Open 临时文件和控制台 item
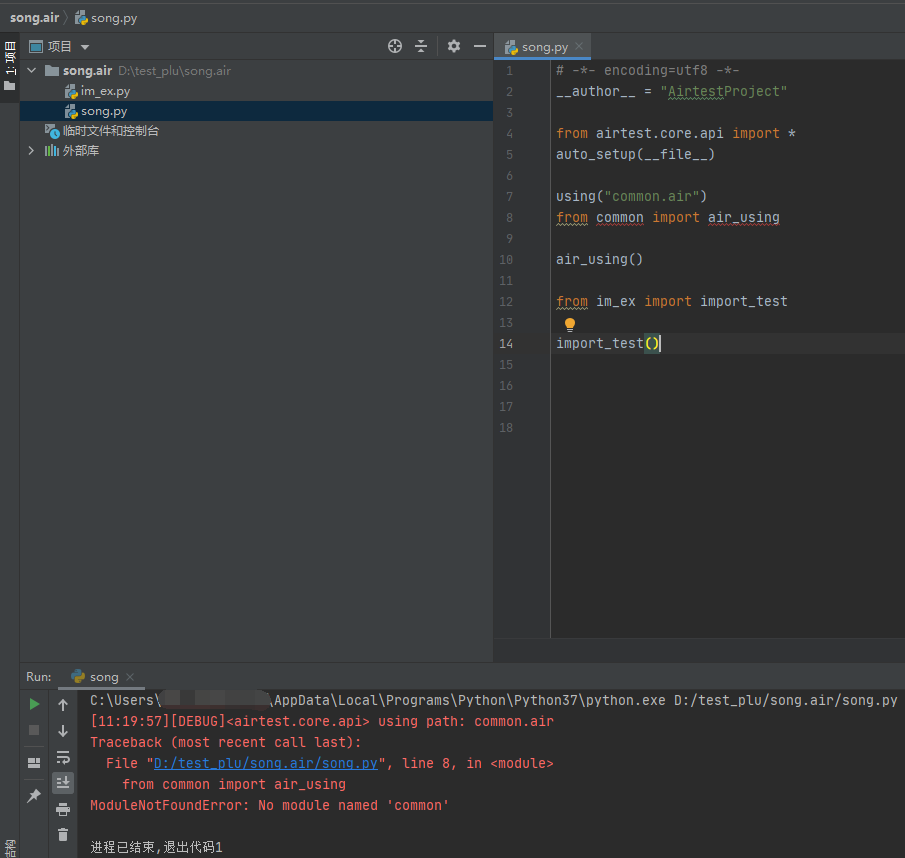The image size is (905, 858). [111, 131]
